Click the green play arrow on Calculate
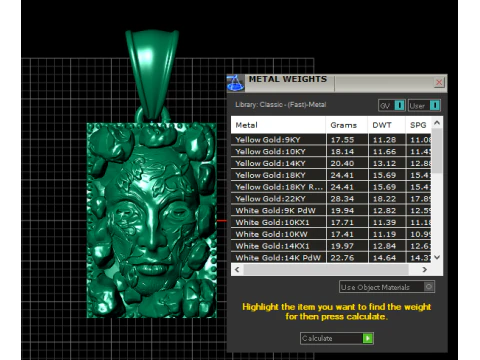The image size is (480, 360). (x=368, y=338)
